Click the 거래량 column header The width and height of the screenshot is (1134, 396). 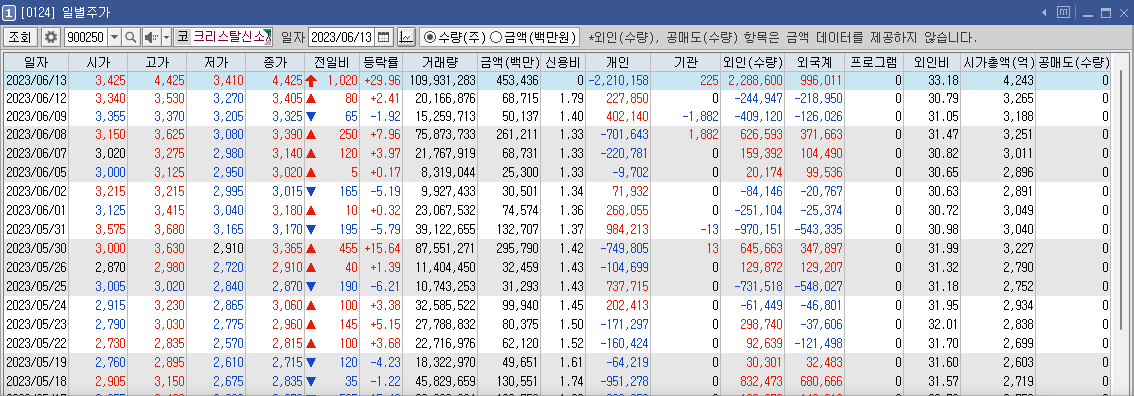pyautogui.click(x=440, y=63)
